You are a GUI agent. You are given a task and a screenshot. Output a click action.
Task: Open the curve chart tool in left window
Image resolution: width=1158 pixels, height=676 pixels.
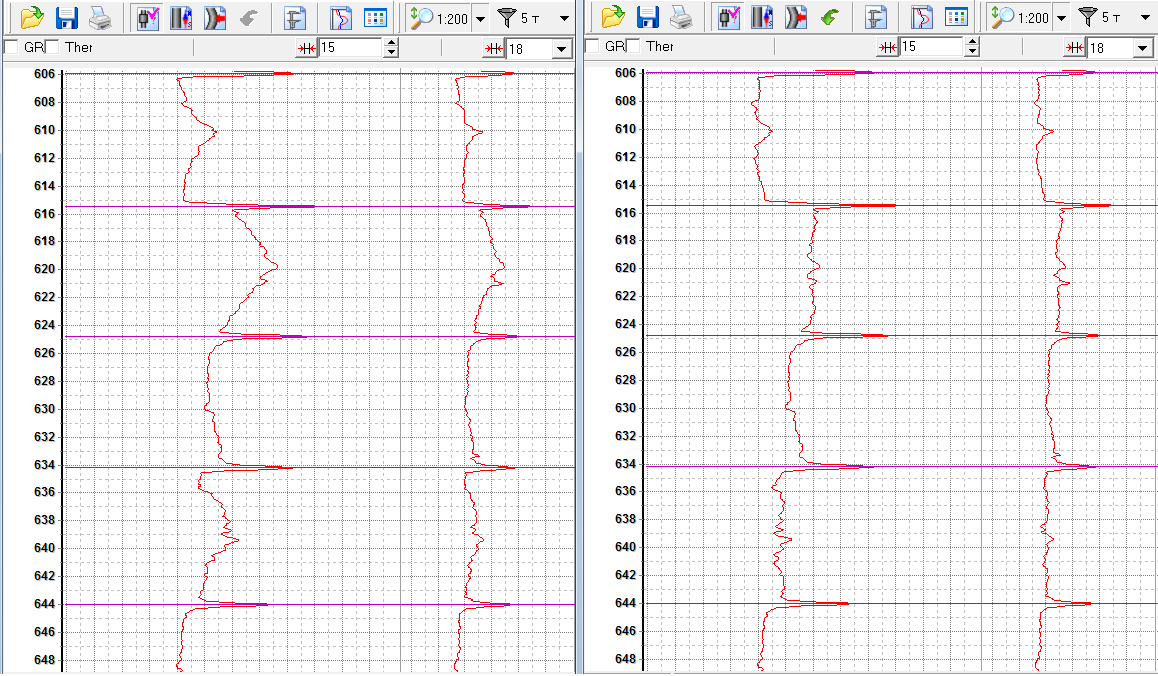(340, 17)
